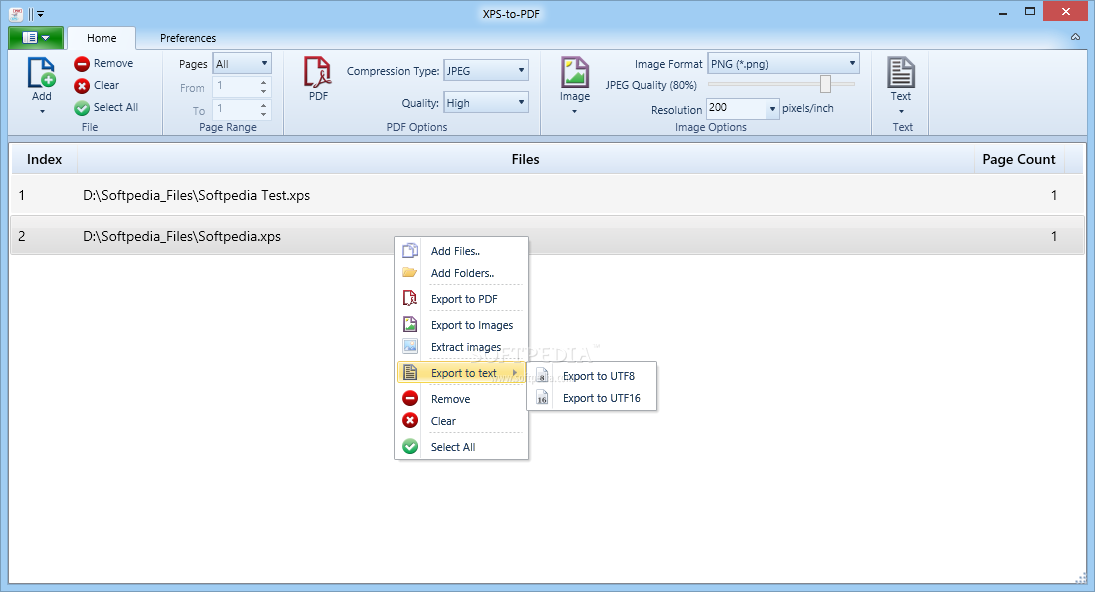
Task: Adjust the JPEG Quality slider handle
Action: [x=825, y=84]
